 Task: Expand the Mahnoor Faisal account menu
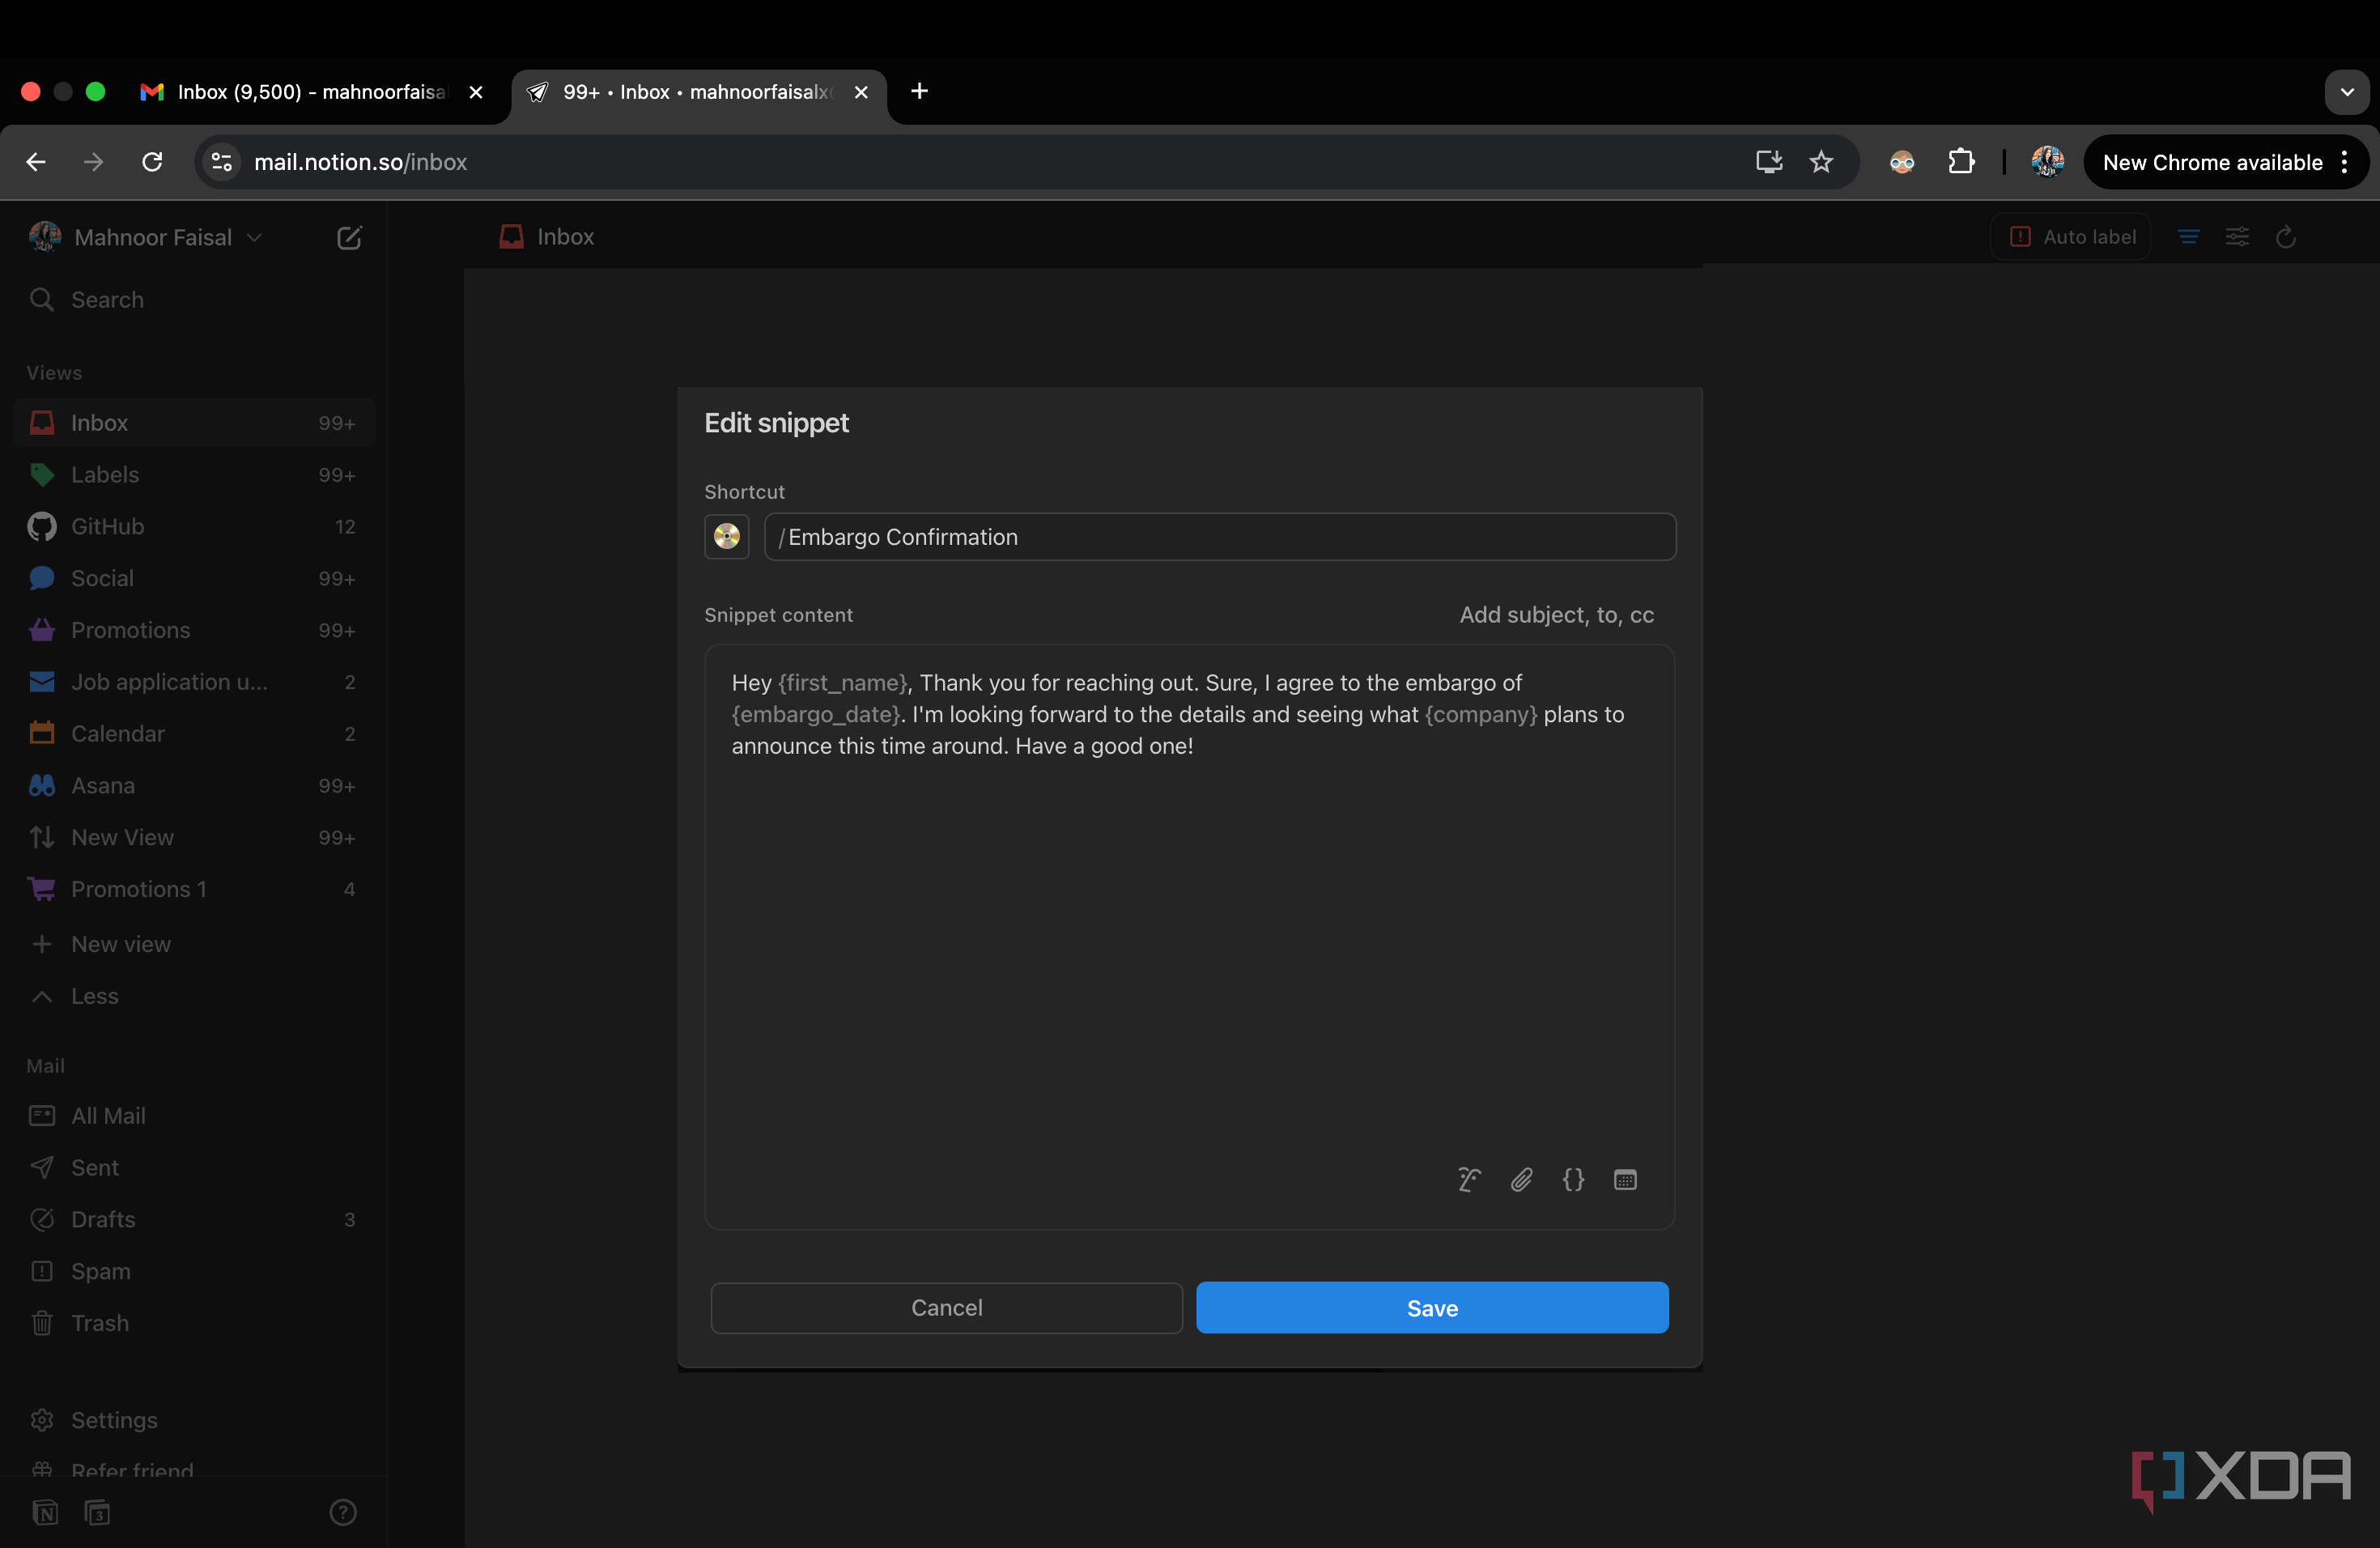tap(146, 237)
